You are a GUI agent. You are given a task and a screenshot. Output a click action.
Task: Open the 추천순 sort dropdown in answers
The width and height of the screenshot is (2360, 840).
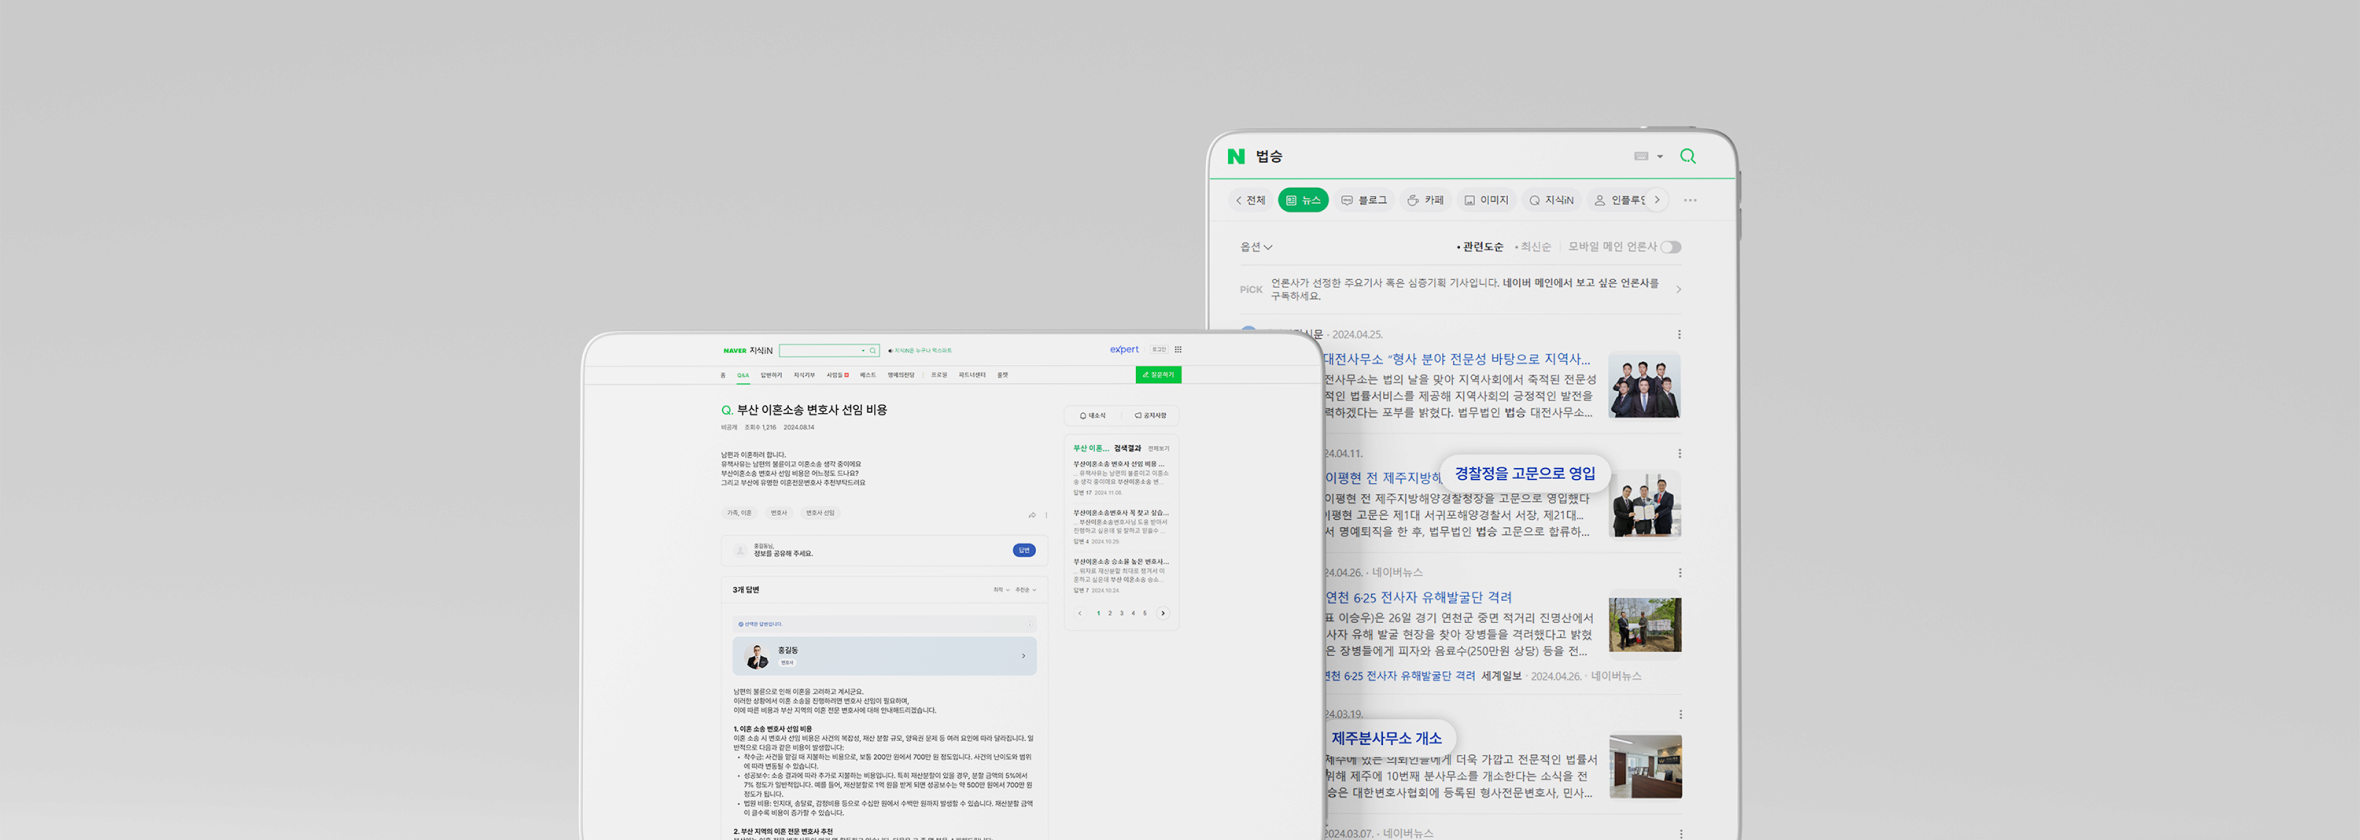coord(1025,590)
